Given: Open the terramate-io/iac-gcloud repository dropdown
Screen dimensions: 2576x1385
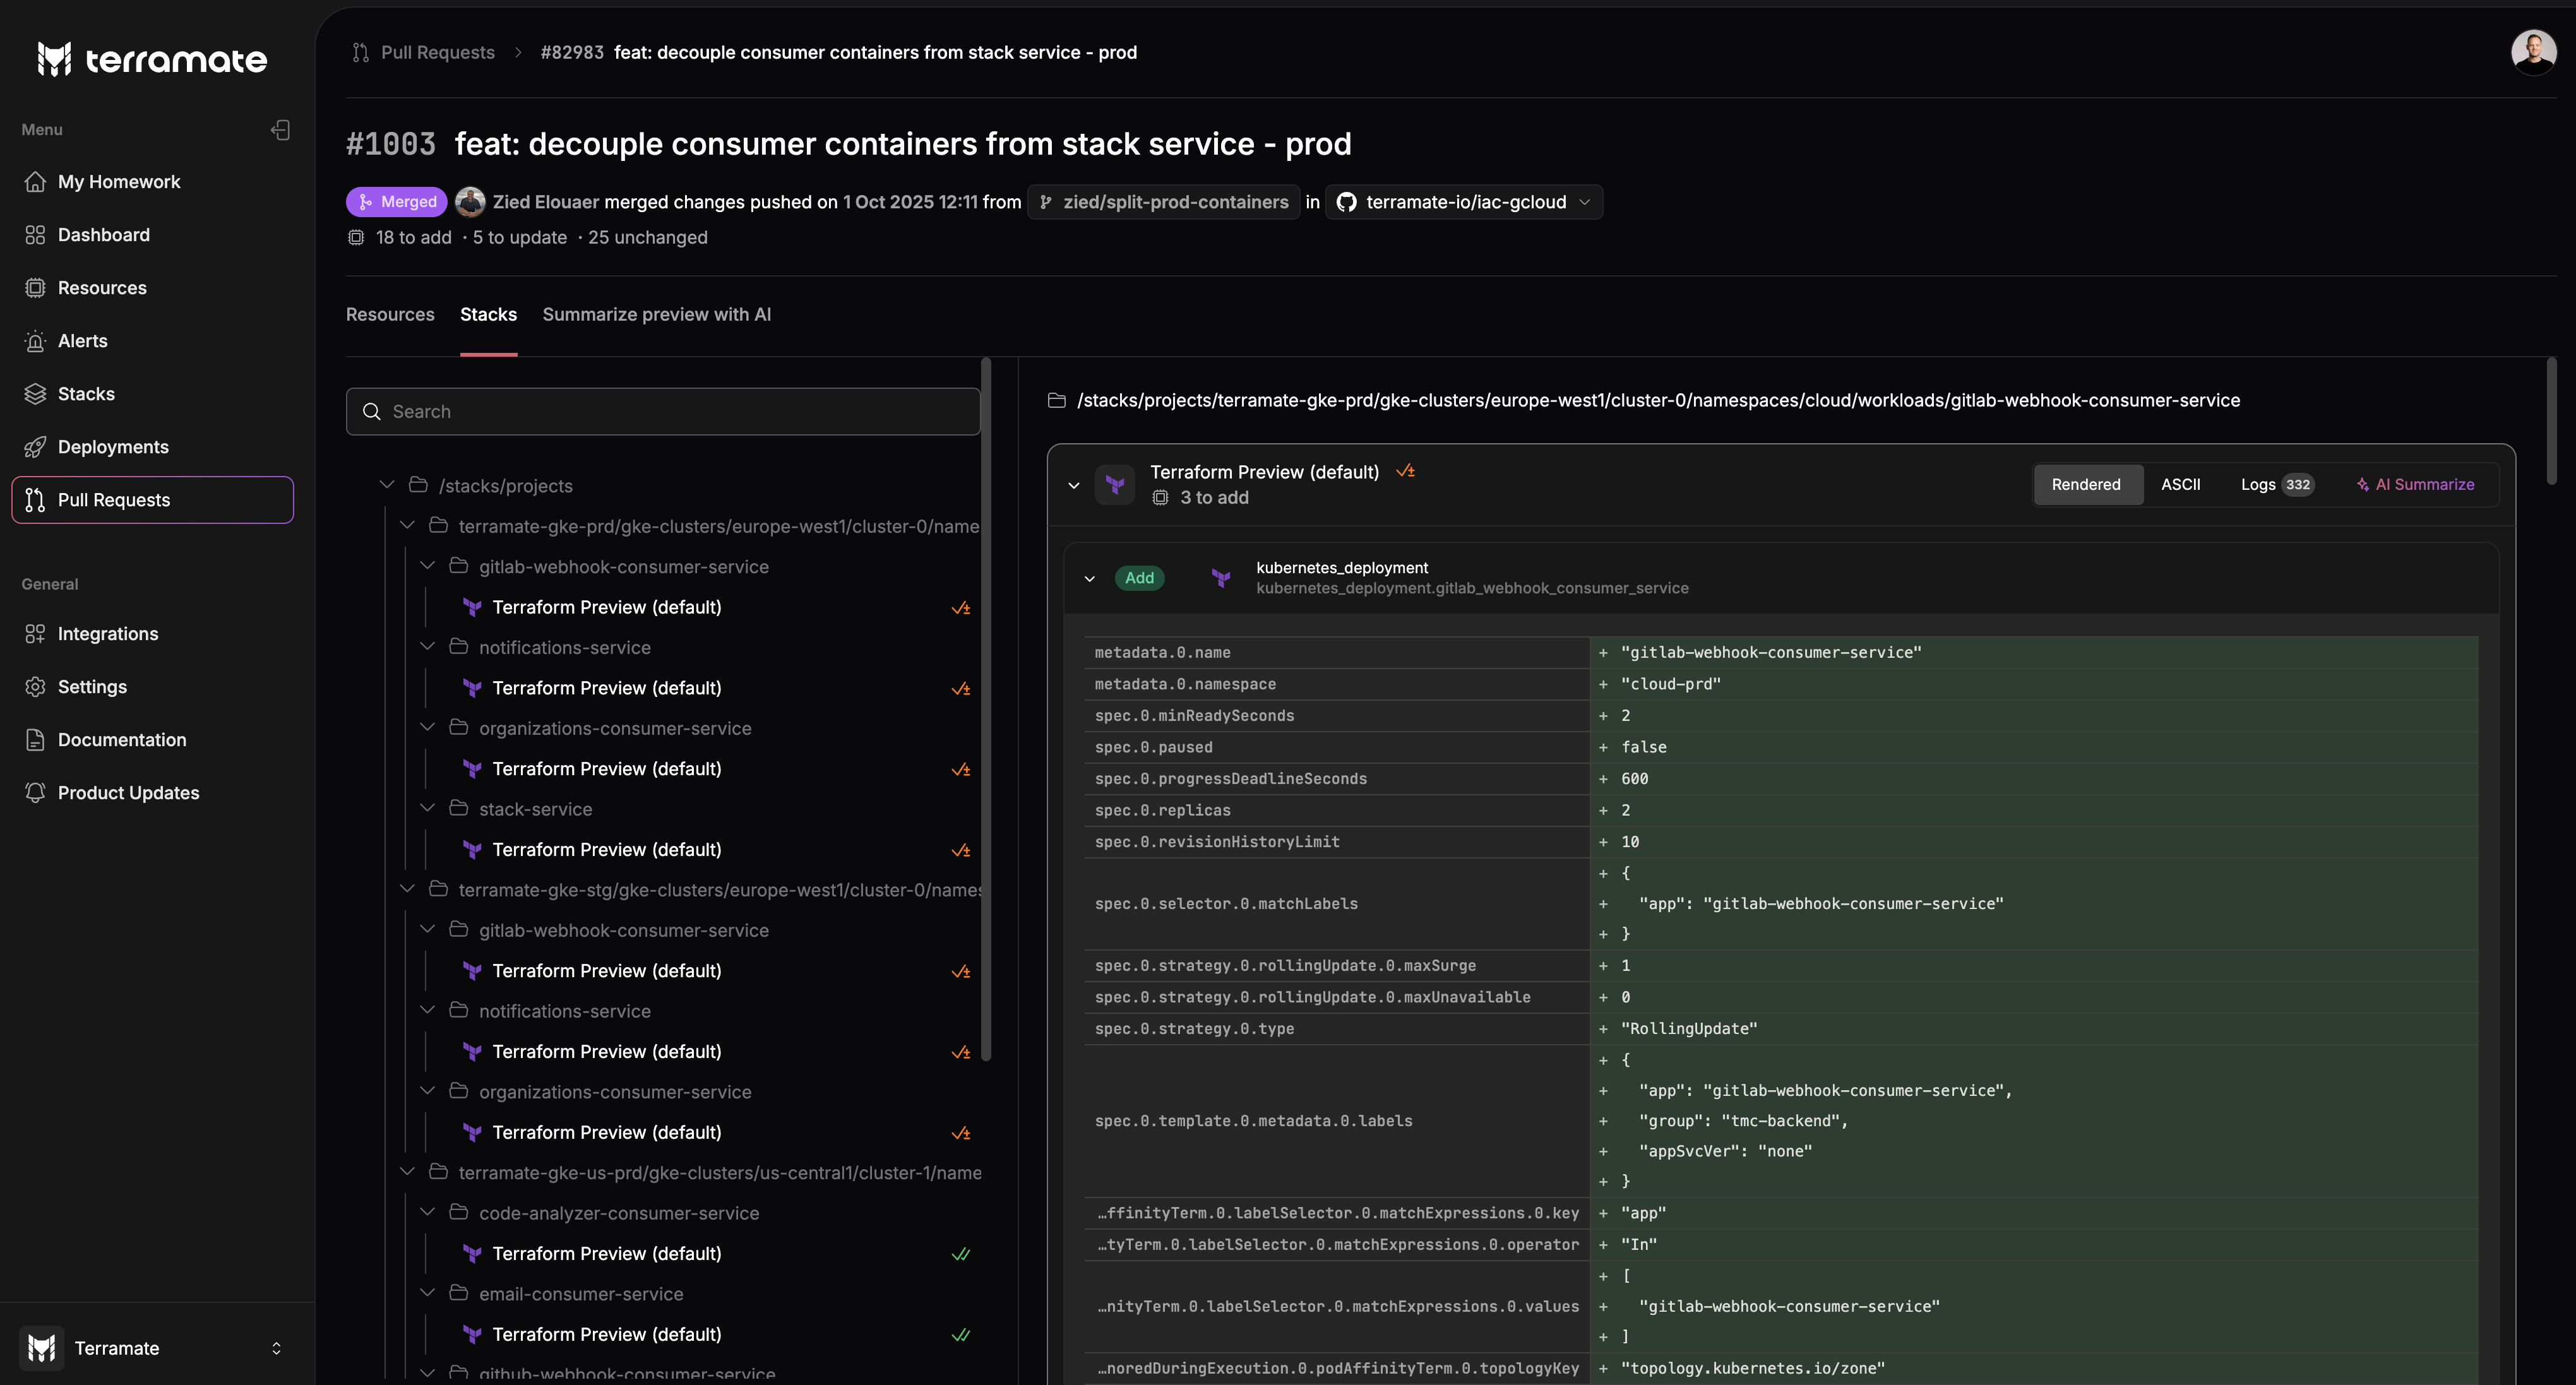Looking at the screenshot, I should click(1585, 201).
